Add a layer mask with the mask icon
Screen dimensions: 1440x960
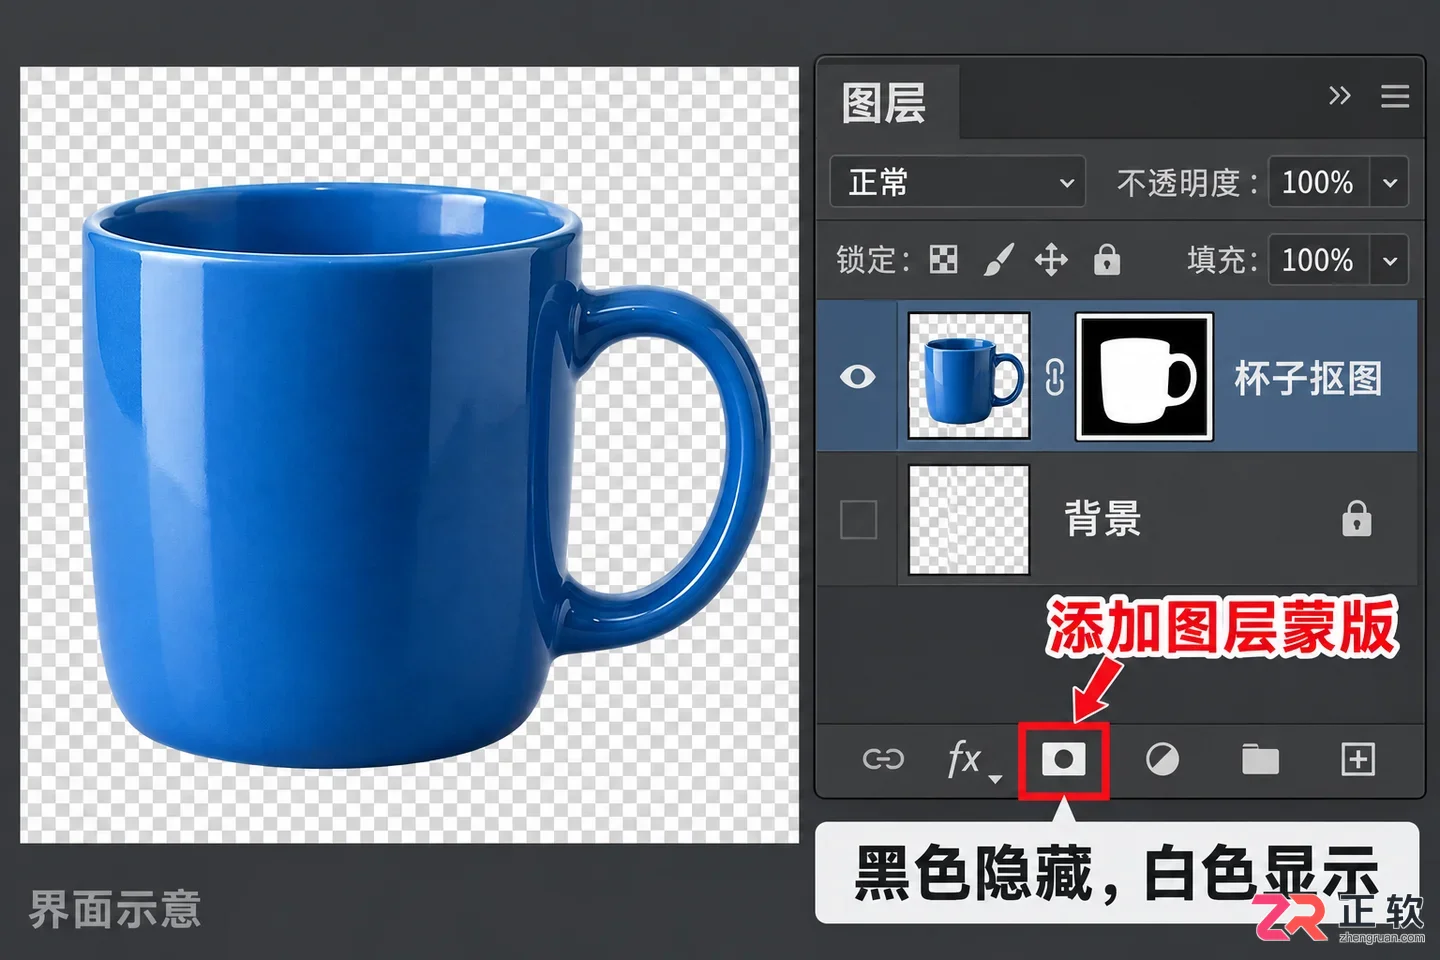pos(1063,760)
